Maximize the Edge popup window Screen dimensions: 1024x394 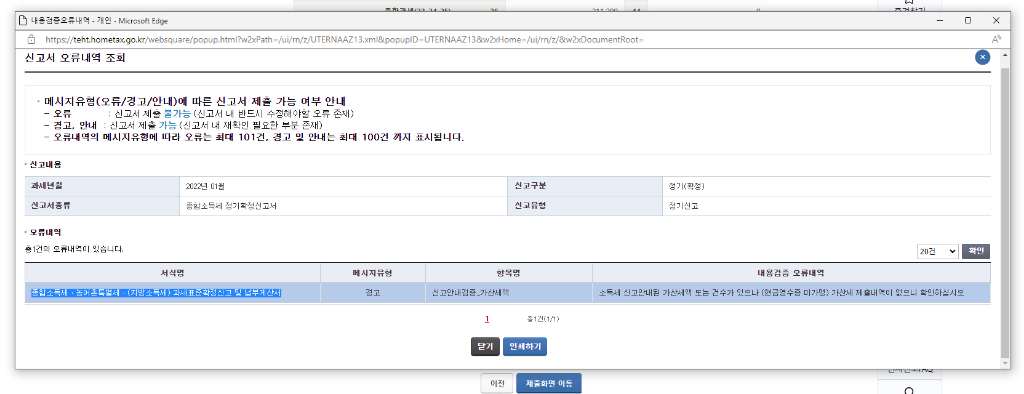coord(968,20)
